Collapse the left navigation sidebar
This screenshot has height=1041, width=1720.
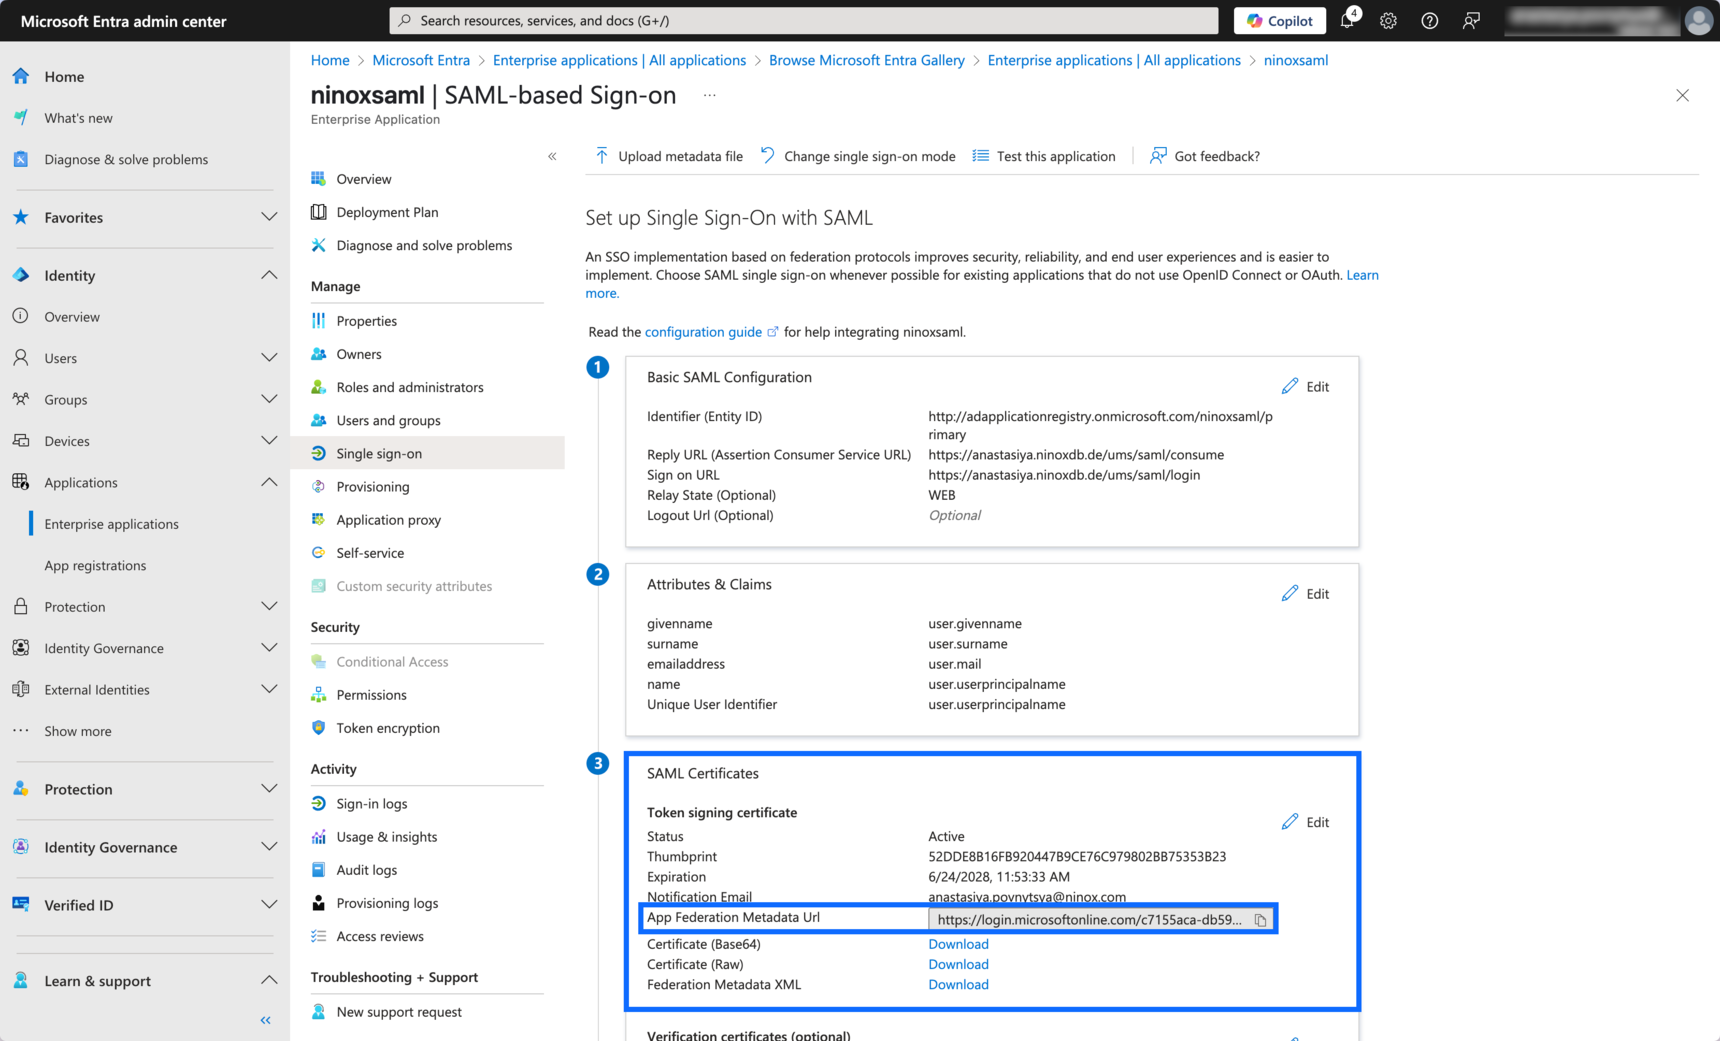[x=265, y=1020]
